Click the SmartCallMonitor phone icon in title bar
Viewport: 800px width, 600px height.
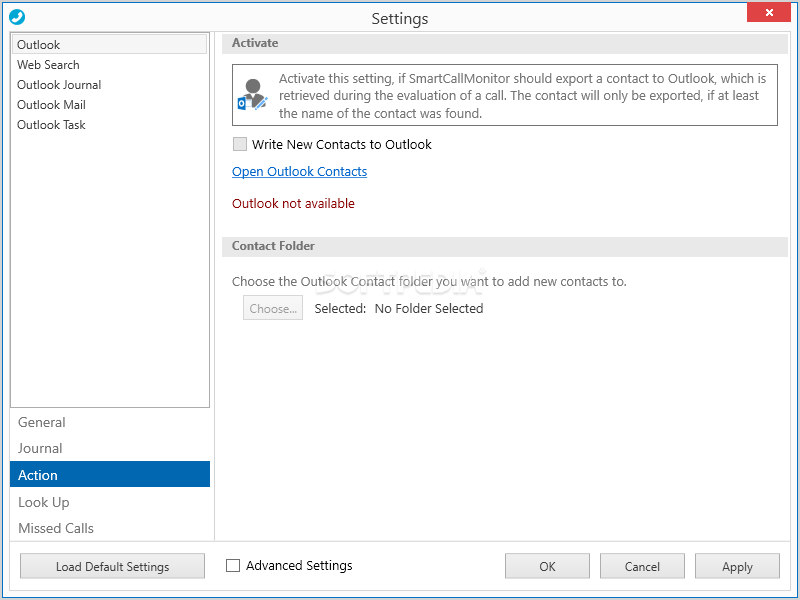pyautogui.click(x=17, y=17)
